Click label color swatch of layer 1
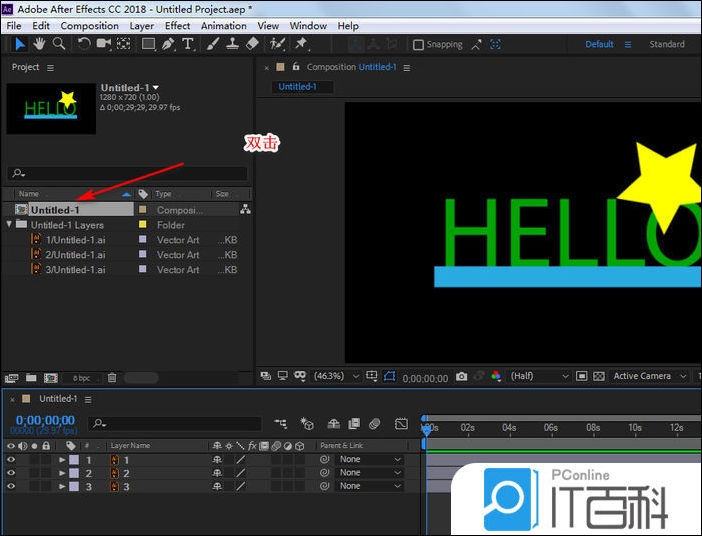702x536 pixels. click(x=74, y=460)
